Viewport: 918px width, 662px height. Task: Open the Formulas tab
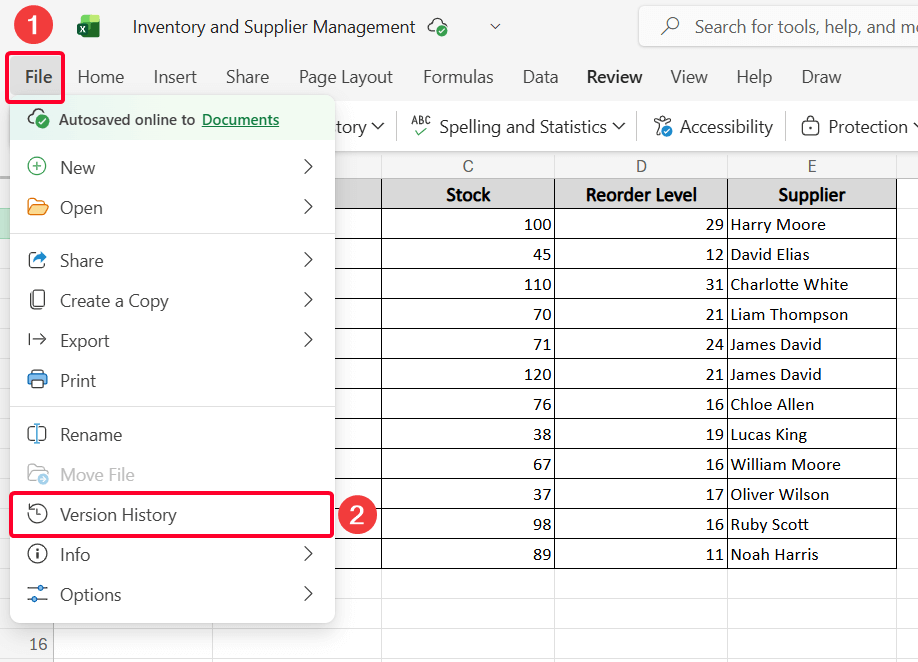[457, 76]
